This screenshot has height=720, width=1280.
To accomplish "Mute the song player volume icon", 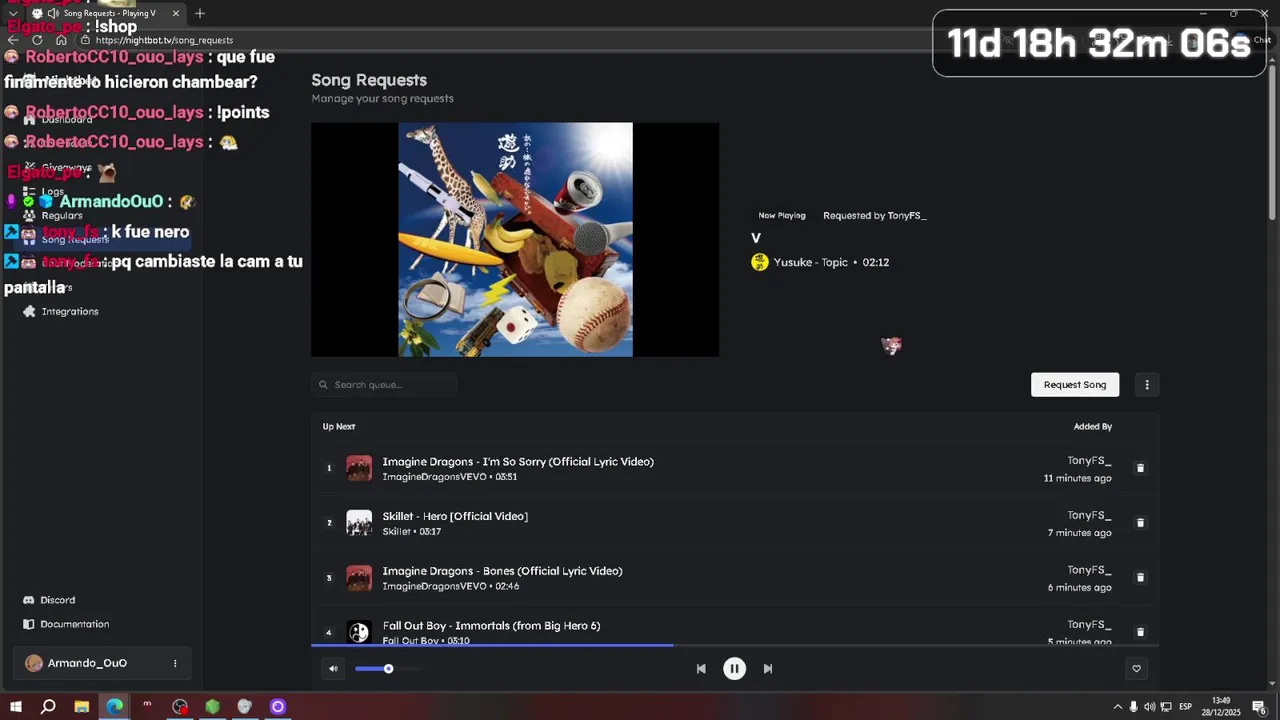I will click(333, 669).
